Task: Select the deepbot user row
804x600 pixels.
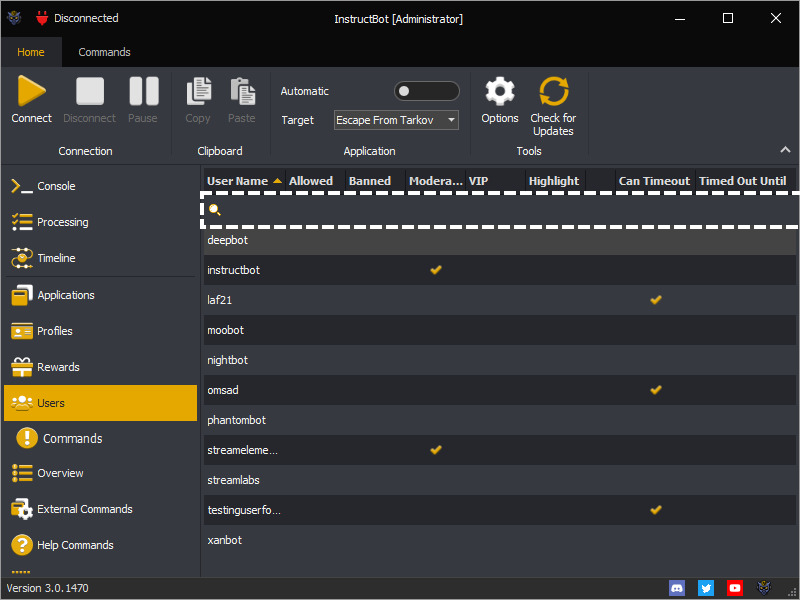Action: (500, 240)
